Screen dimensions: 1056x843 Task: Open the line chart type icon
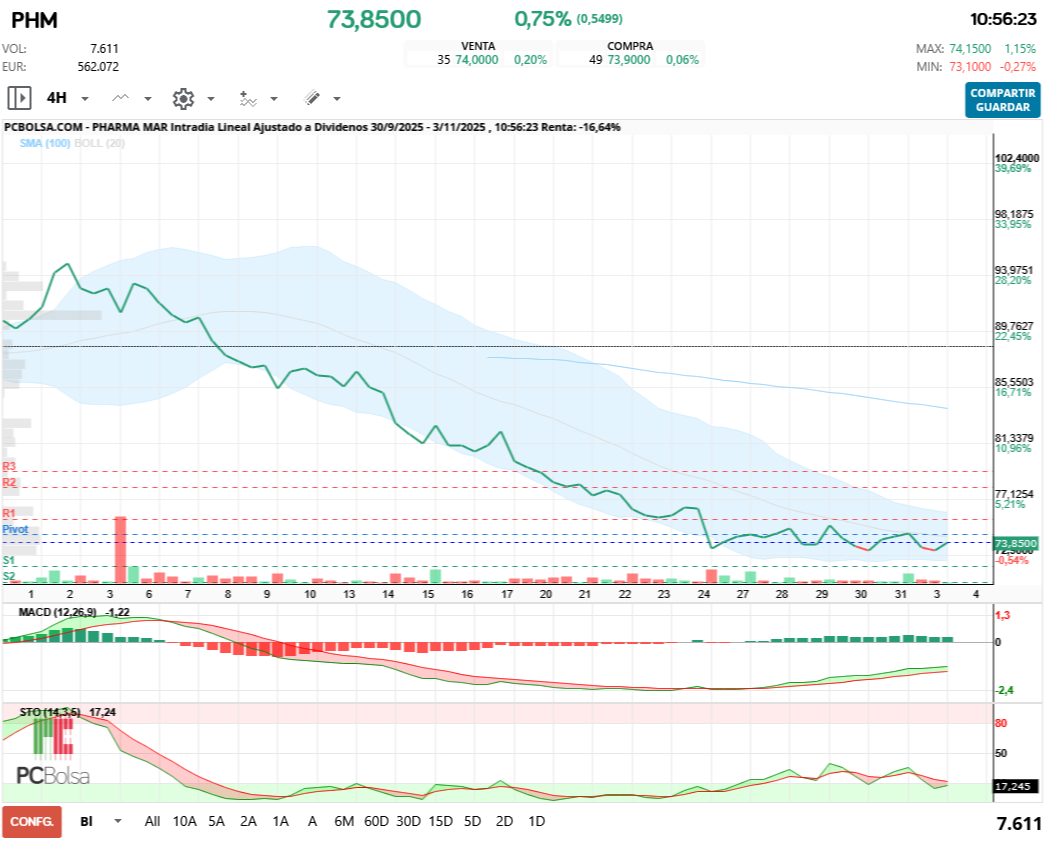(121, 98)
